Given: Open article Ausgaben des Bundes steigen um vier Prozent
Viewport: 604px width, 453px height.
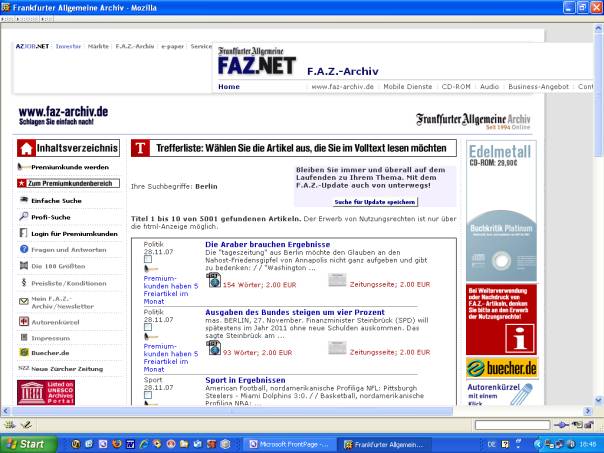Looking at the screenshot, I should [295, 312].
